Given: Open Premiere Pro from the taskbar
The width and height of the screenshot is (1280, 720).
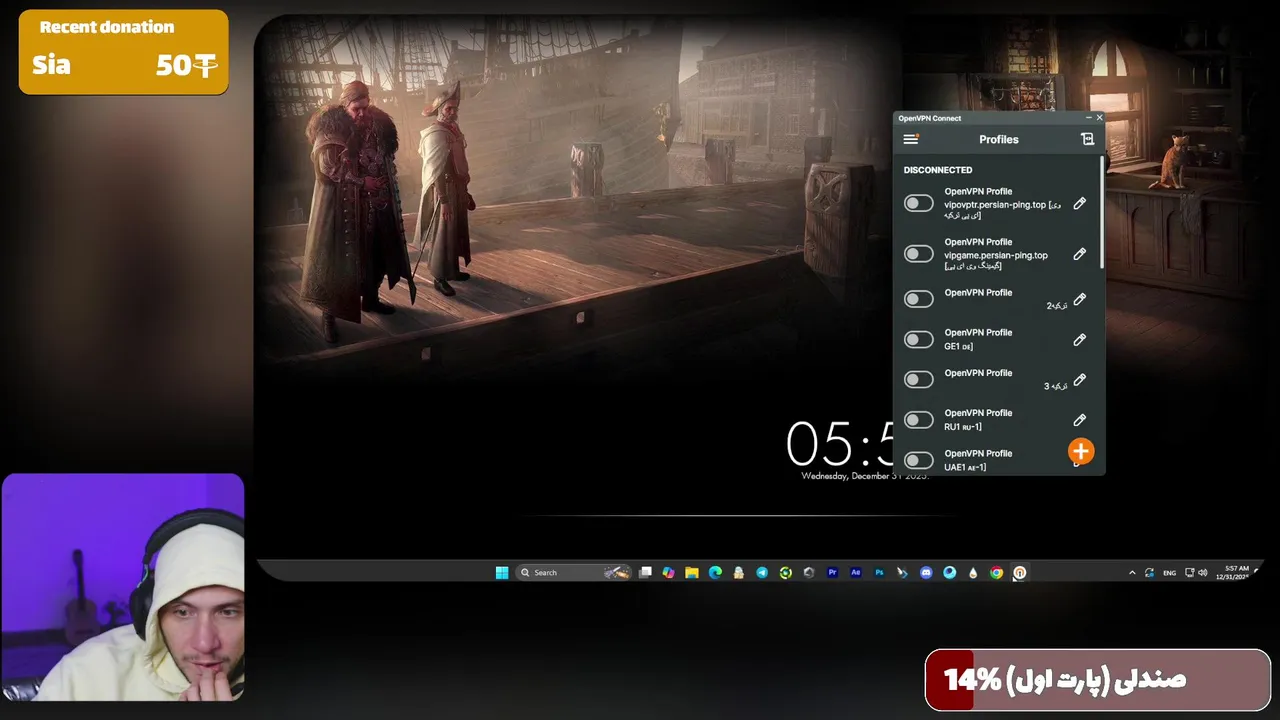Looking at the screenshot, I should pos(832,573).
